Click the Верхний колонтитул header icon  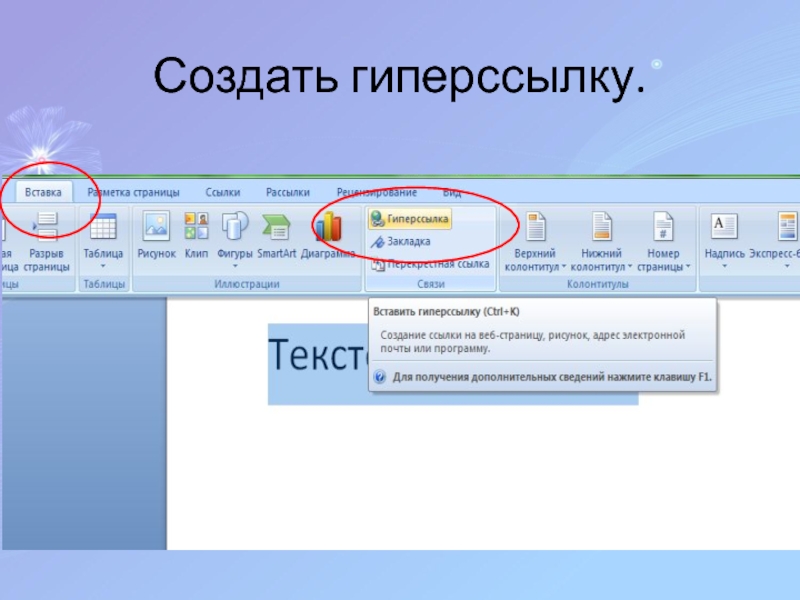click(x=536, y=227)
